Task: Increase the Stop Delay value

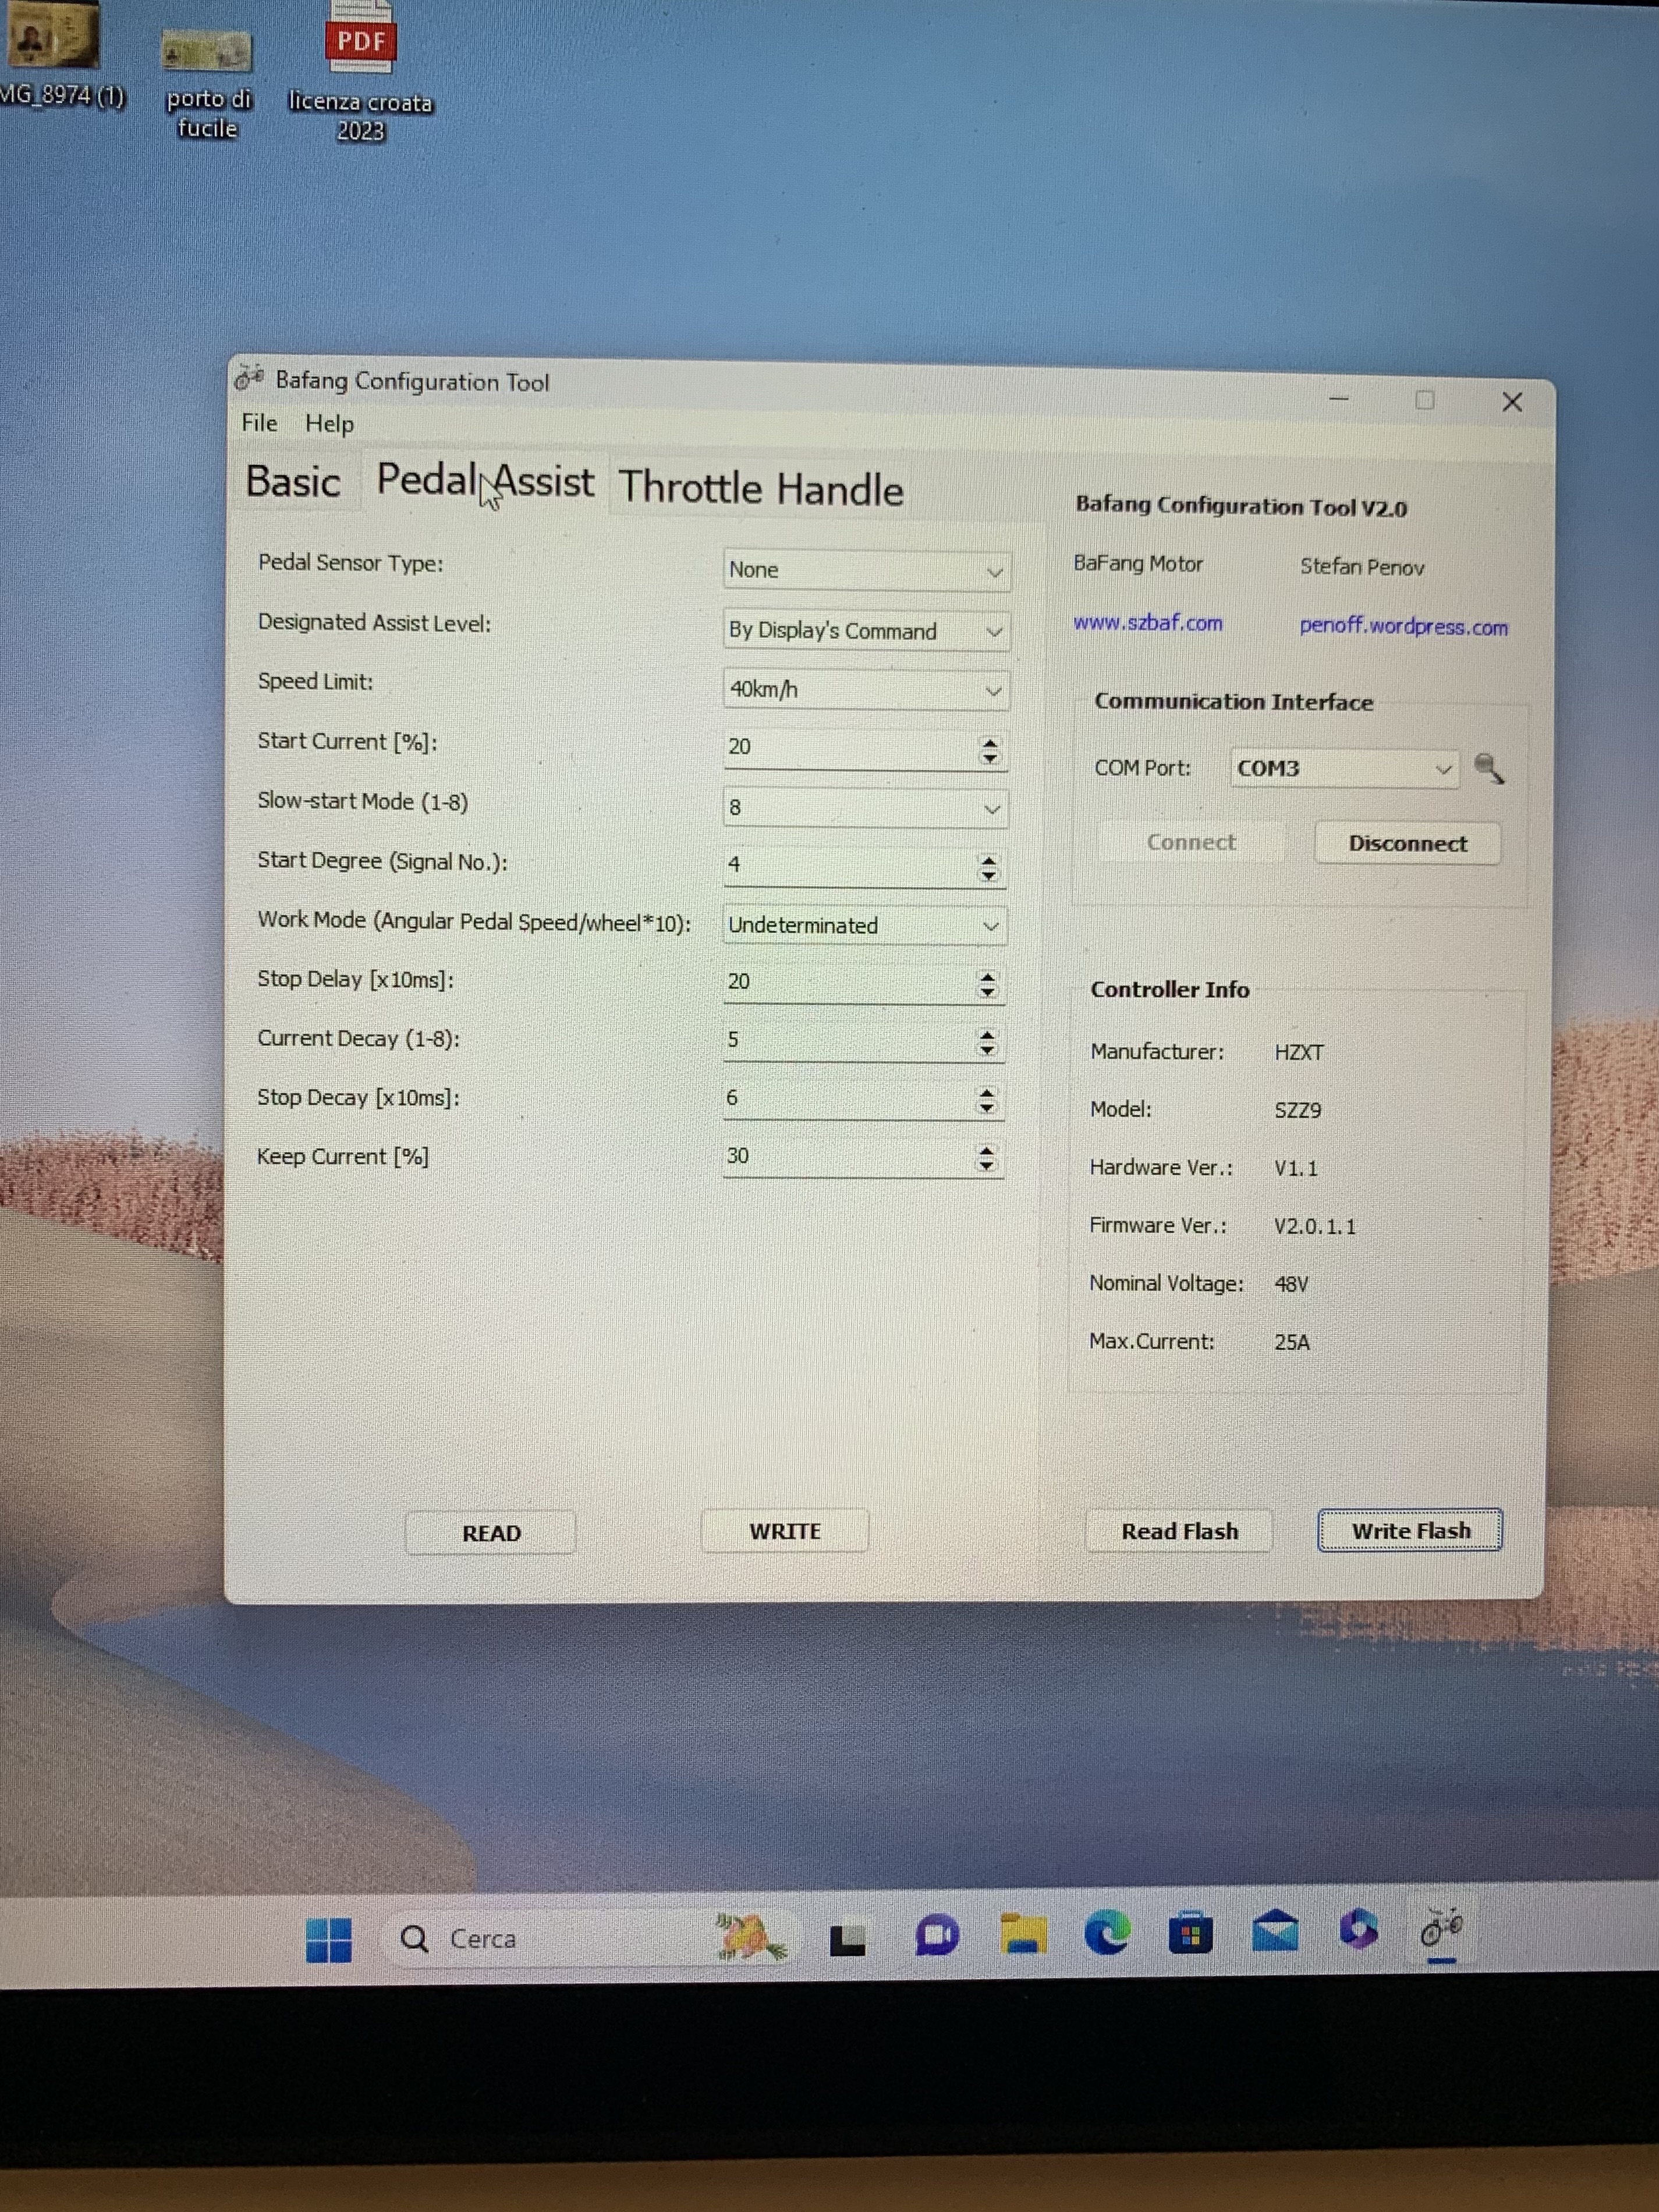Action: tap(987, 977)
